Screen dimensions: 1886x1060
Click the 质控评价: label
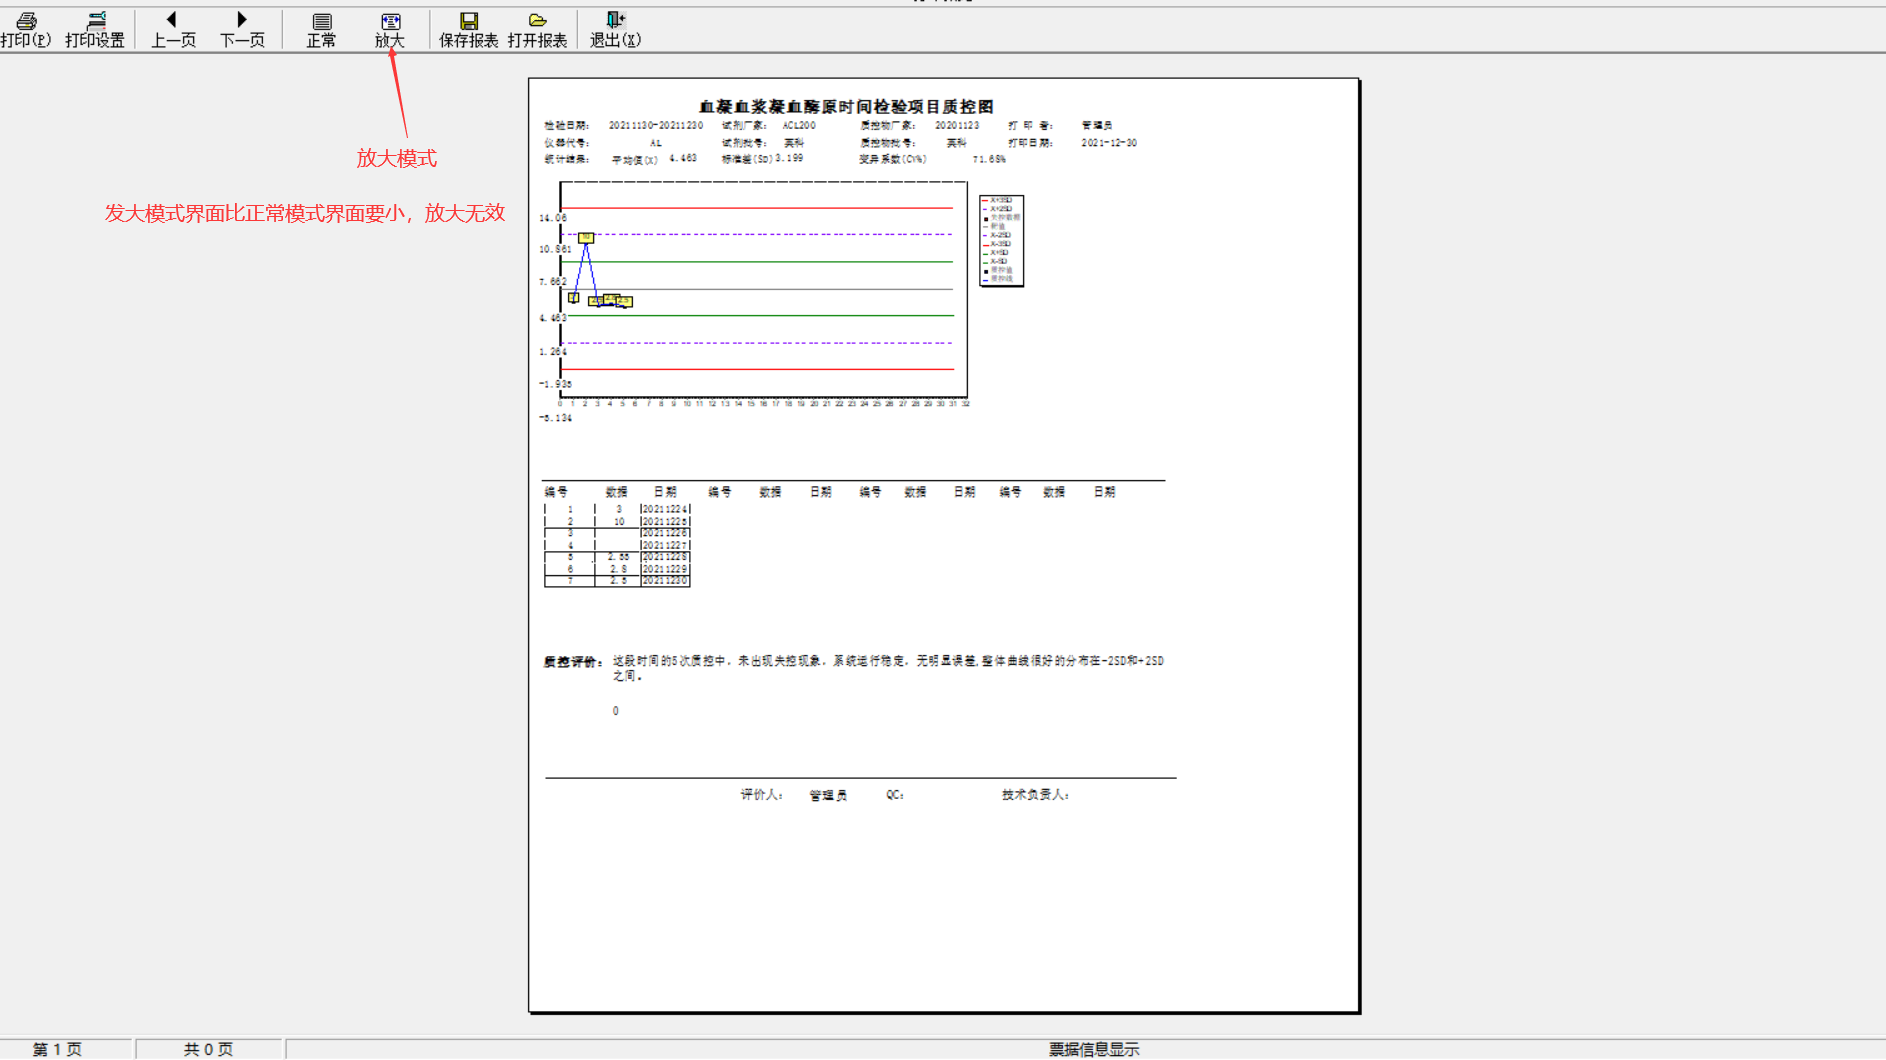(573, 661)
